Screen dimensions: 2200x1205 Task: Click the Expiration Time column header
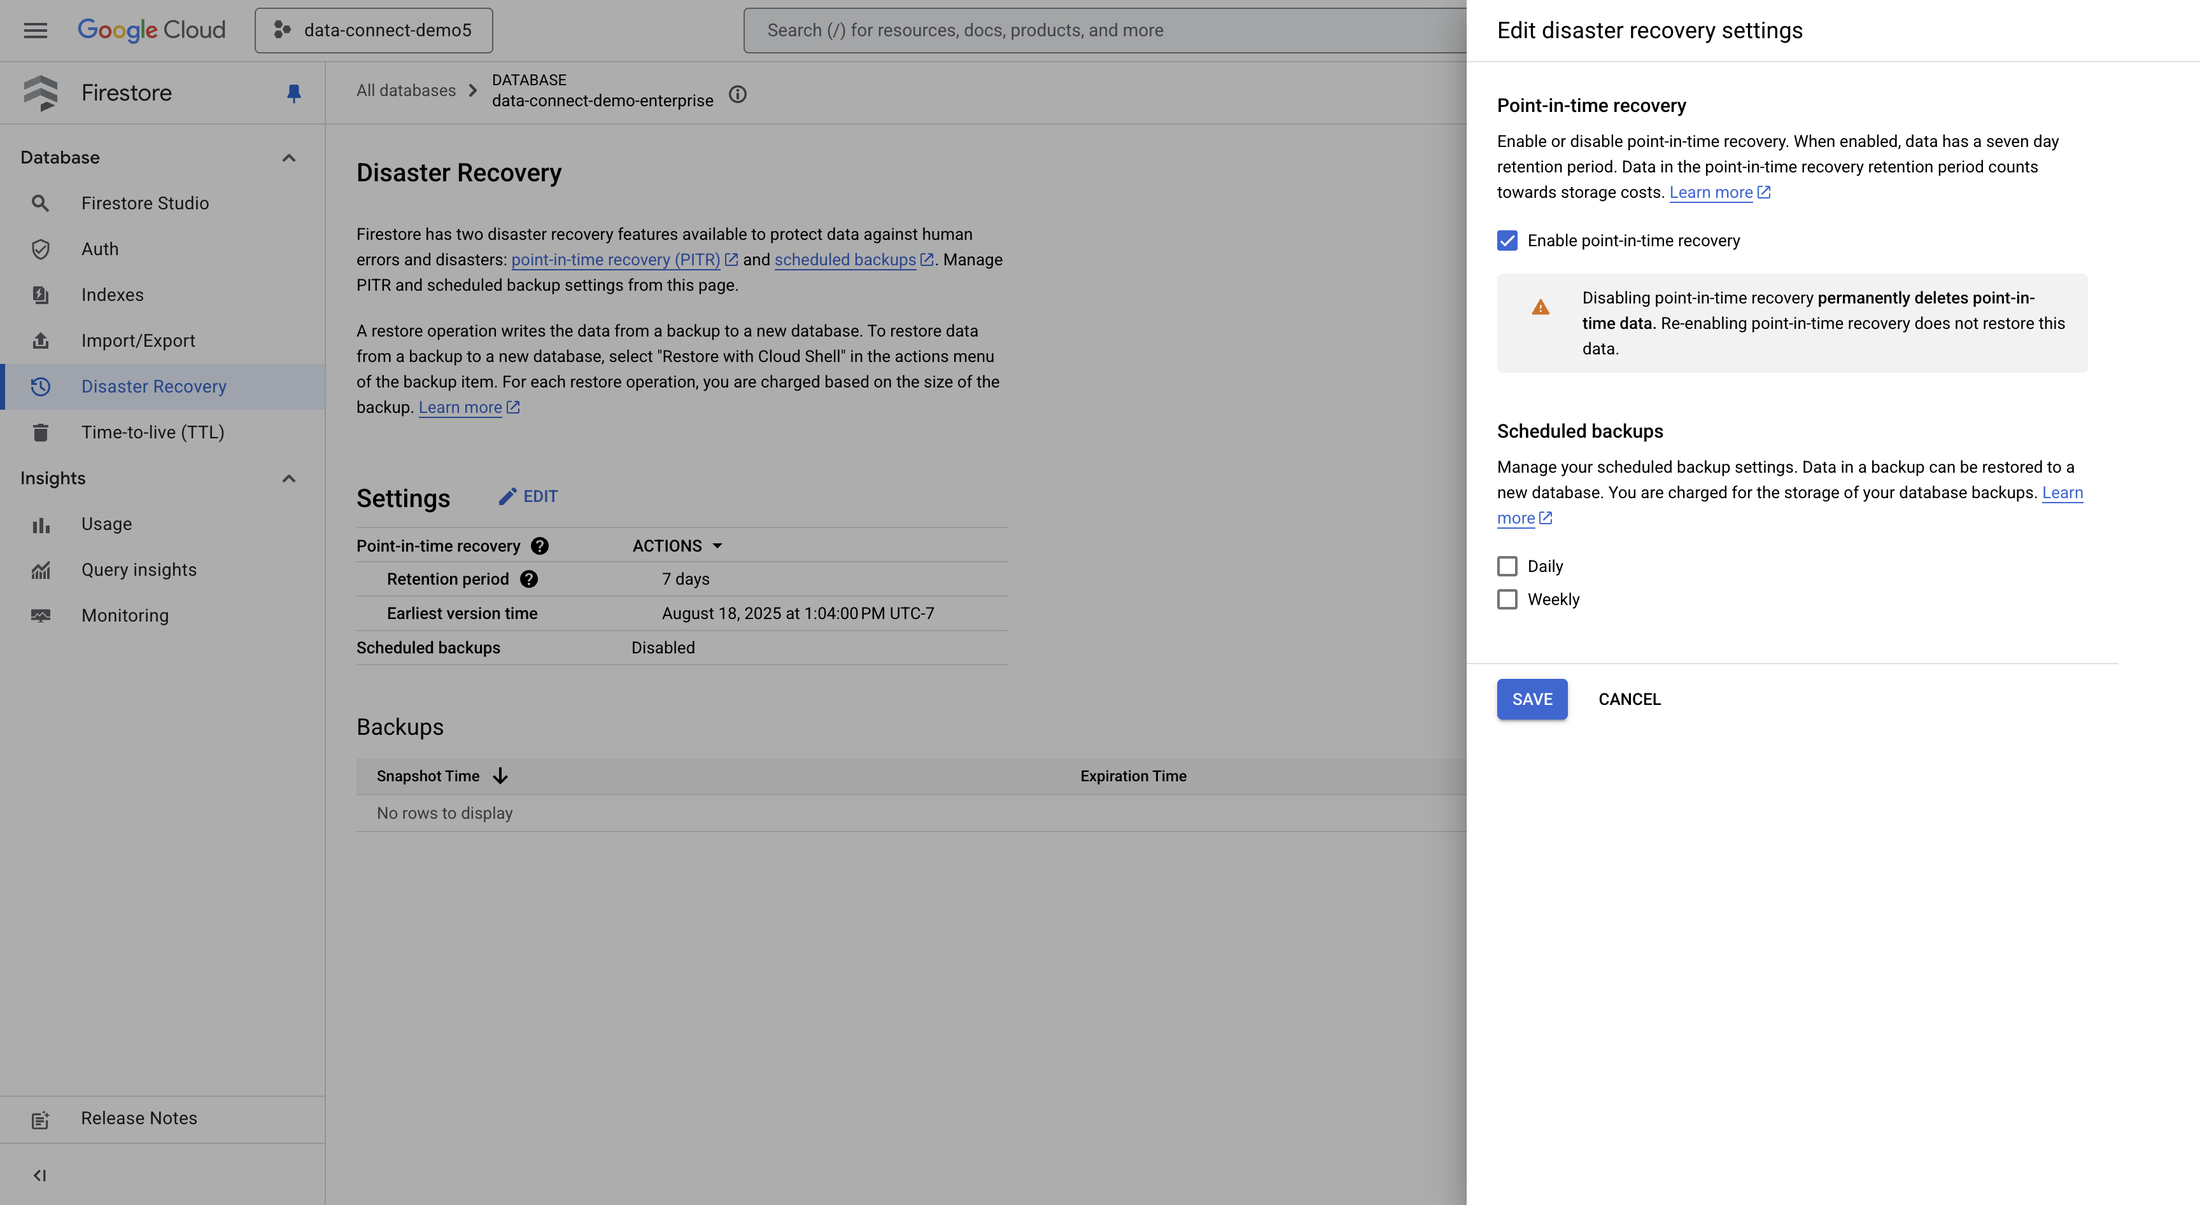(x=1133, y=776)
